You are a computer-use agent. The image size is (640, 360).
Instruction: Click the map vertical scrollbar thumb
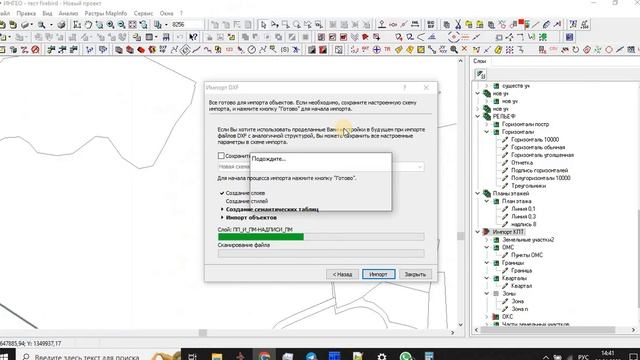point(460,236)
